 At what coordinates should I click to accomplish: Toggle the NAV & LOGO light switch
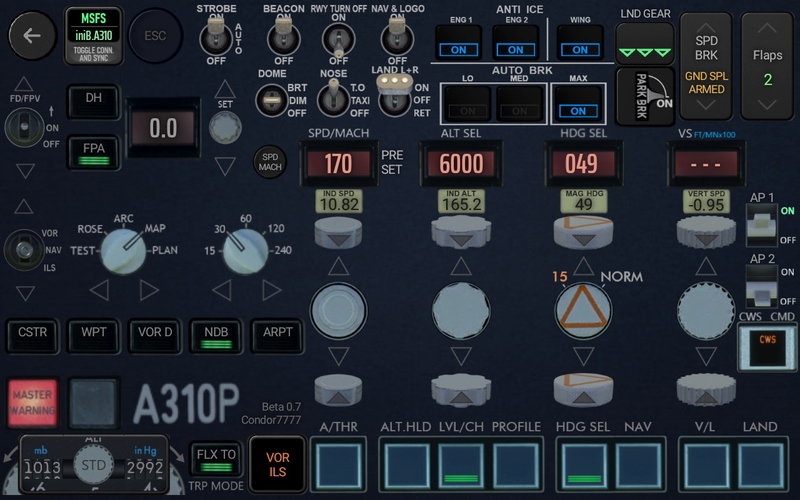(397, 37)
